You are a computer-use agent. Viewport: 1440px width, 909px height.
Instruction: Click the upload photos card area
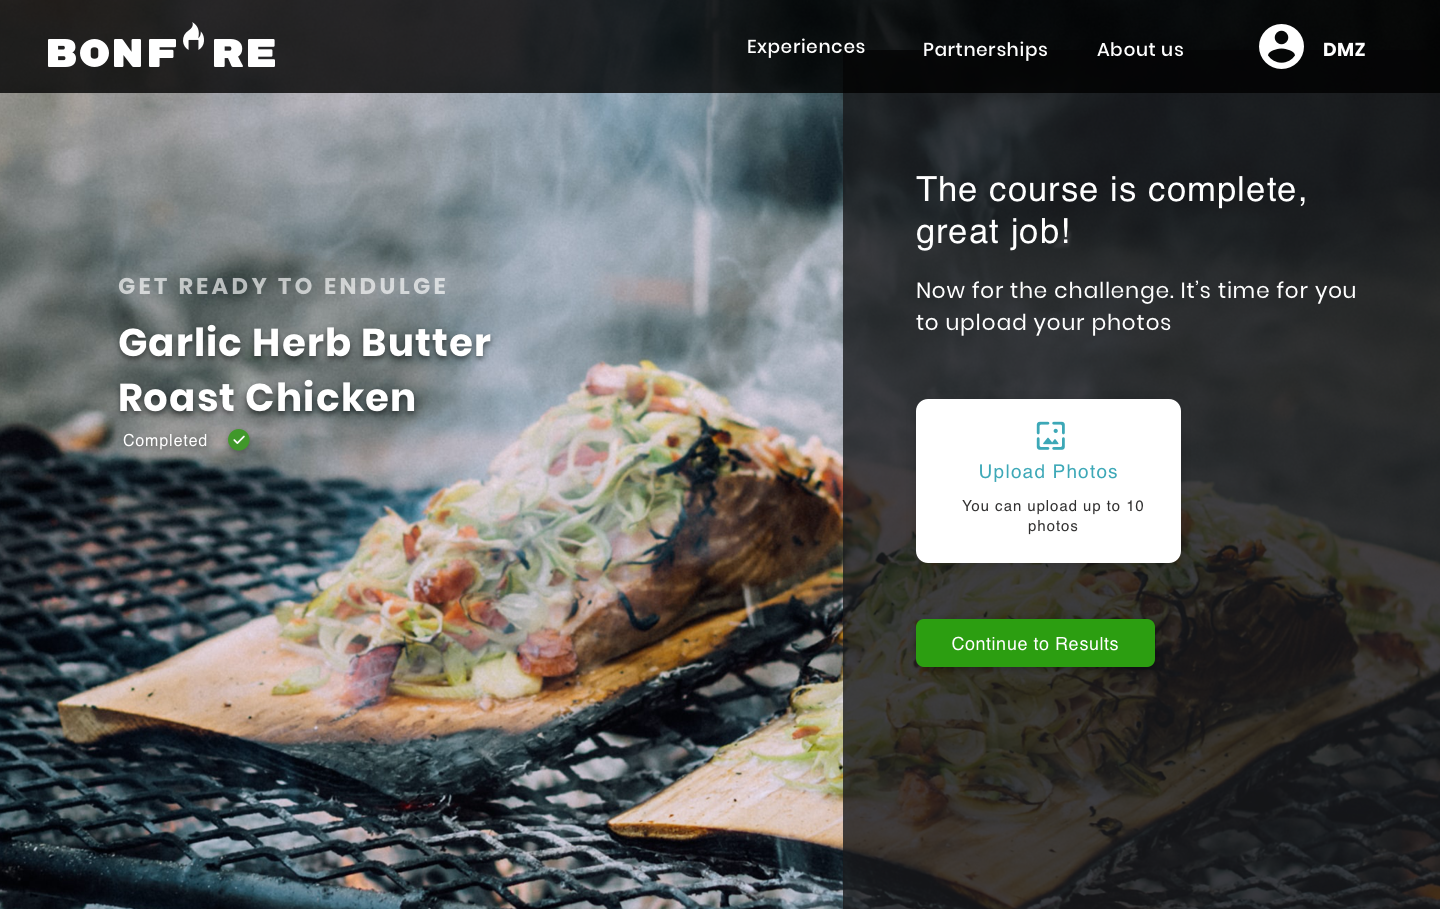coord(1048,481)
